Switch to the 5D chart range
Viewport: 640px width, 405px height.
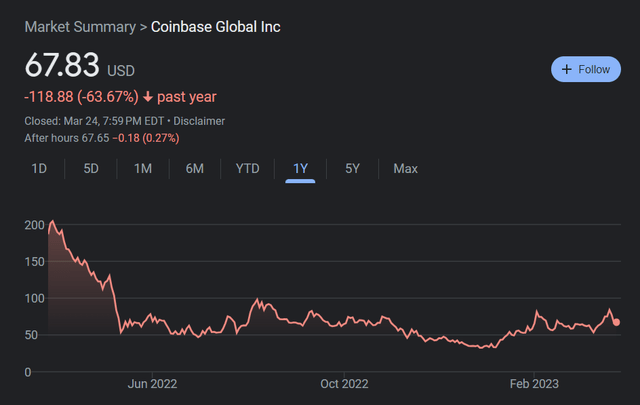tap(91, 169)
